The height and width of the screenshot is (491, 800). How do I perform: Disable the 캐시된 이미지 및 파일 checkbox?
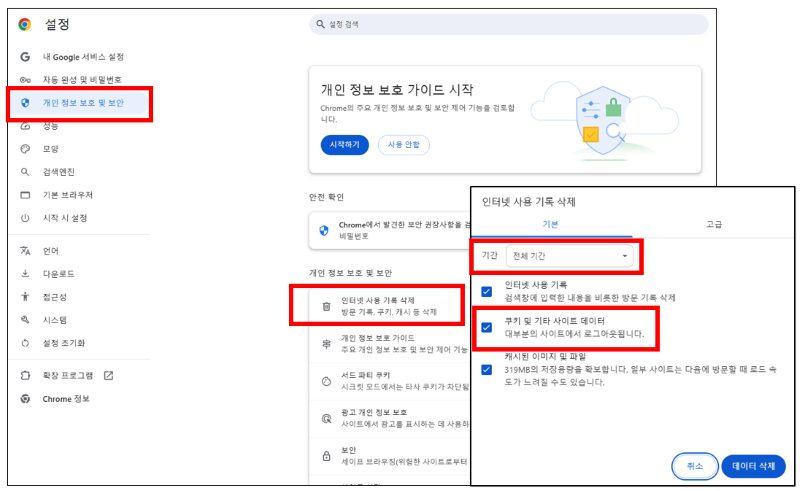tap(487, 369)
